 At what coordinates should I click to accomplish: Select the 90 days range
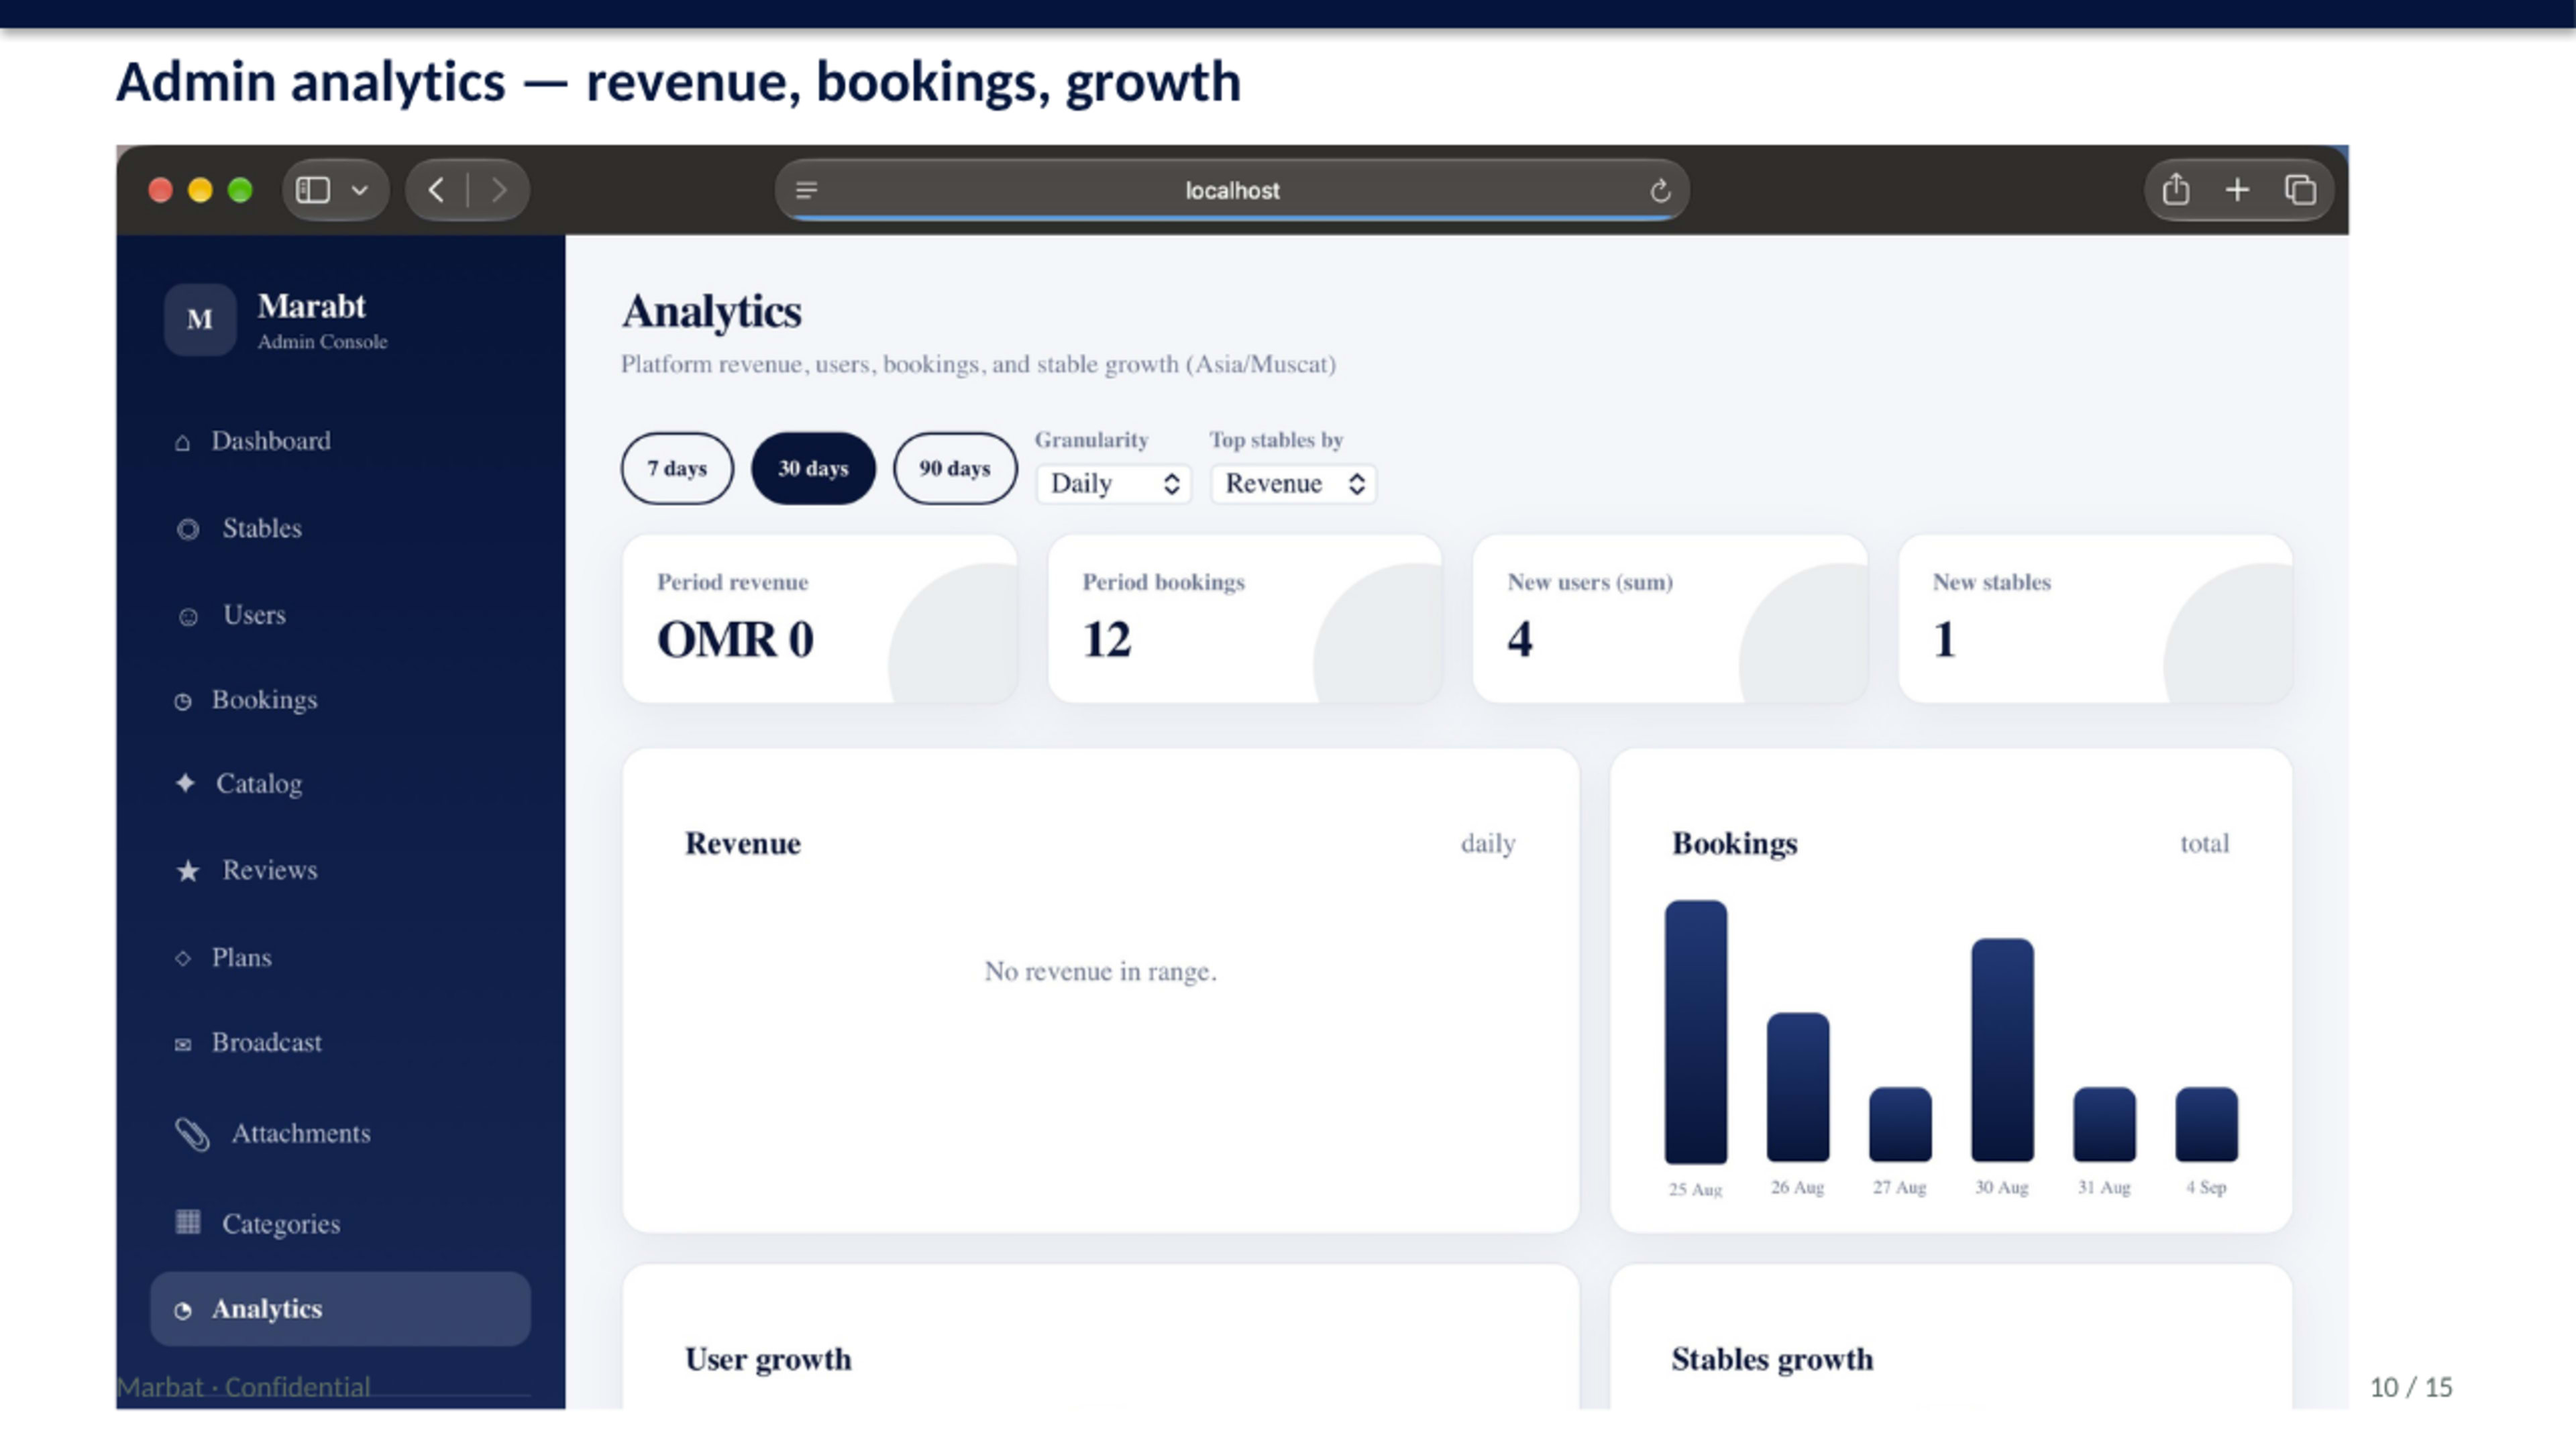[955, 468]
